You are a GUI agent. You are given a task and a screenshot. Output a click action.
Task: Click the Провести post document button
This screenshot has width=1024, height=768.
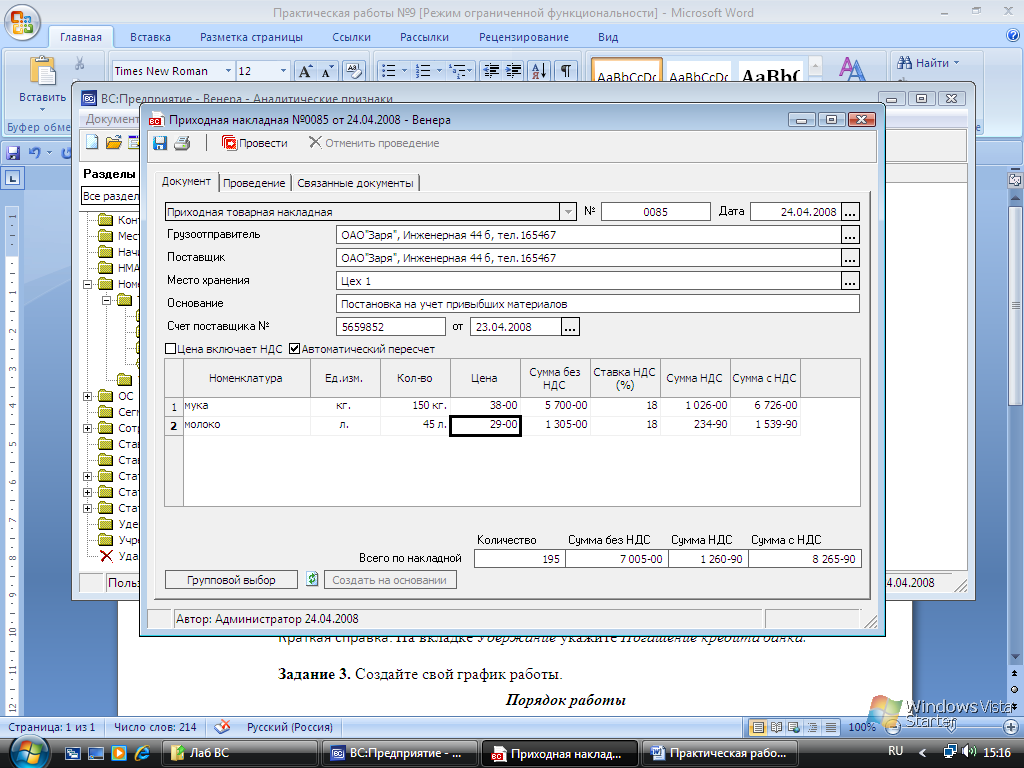tap(255, 143)
